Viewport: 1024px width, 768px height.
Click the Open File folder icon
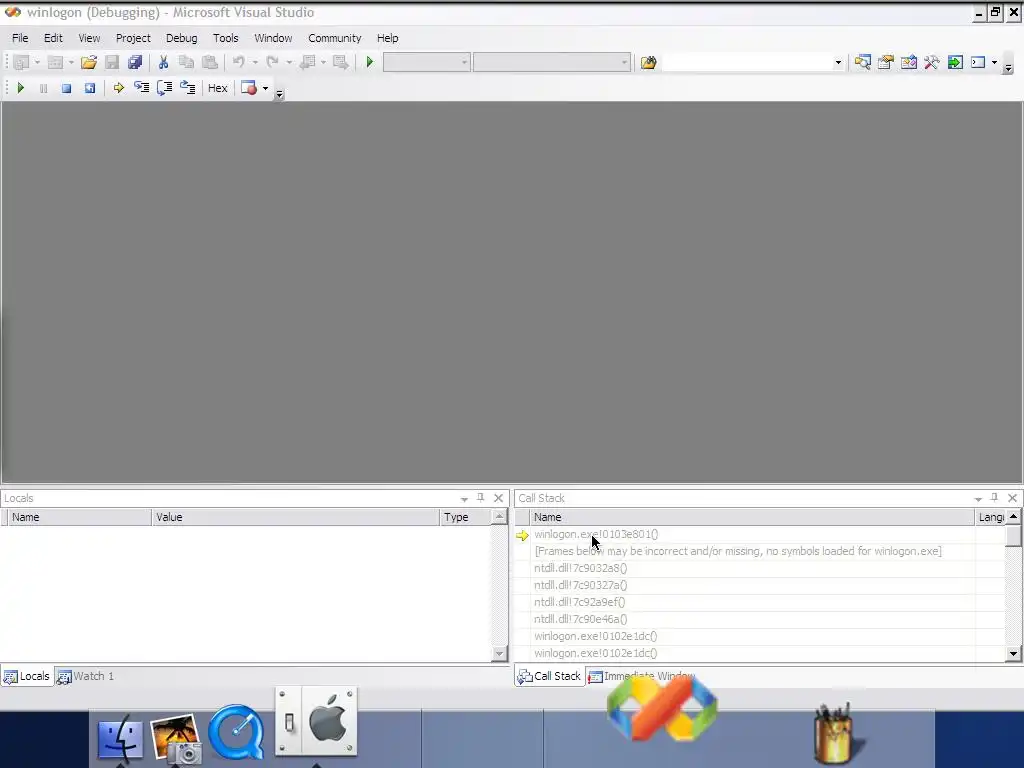click(89, 63)
